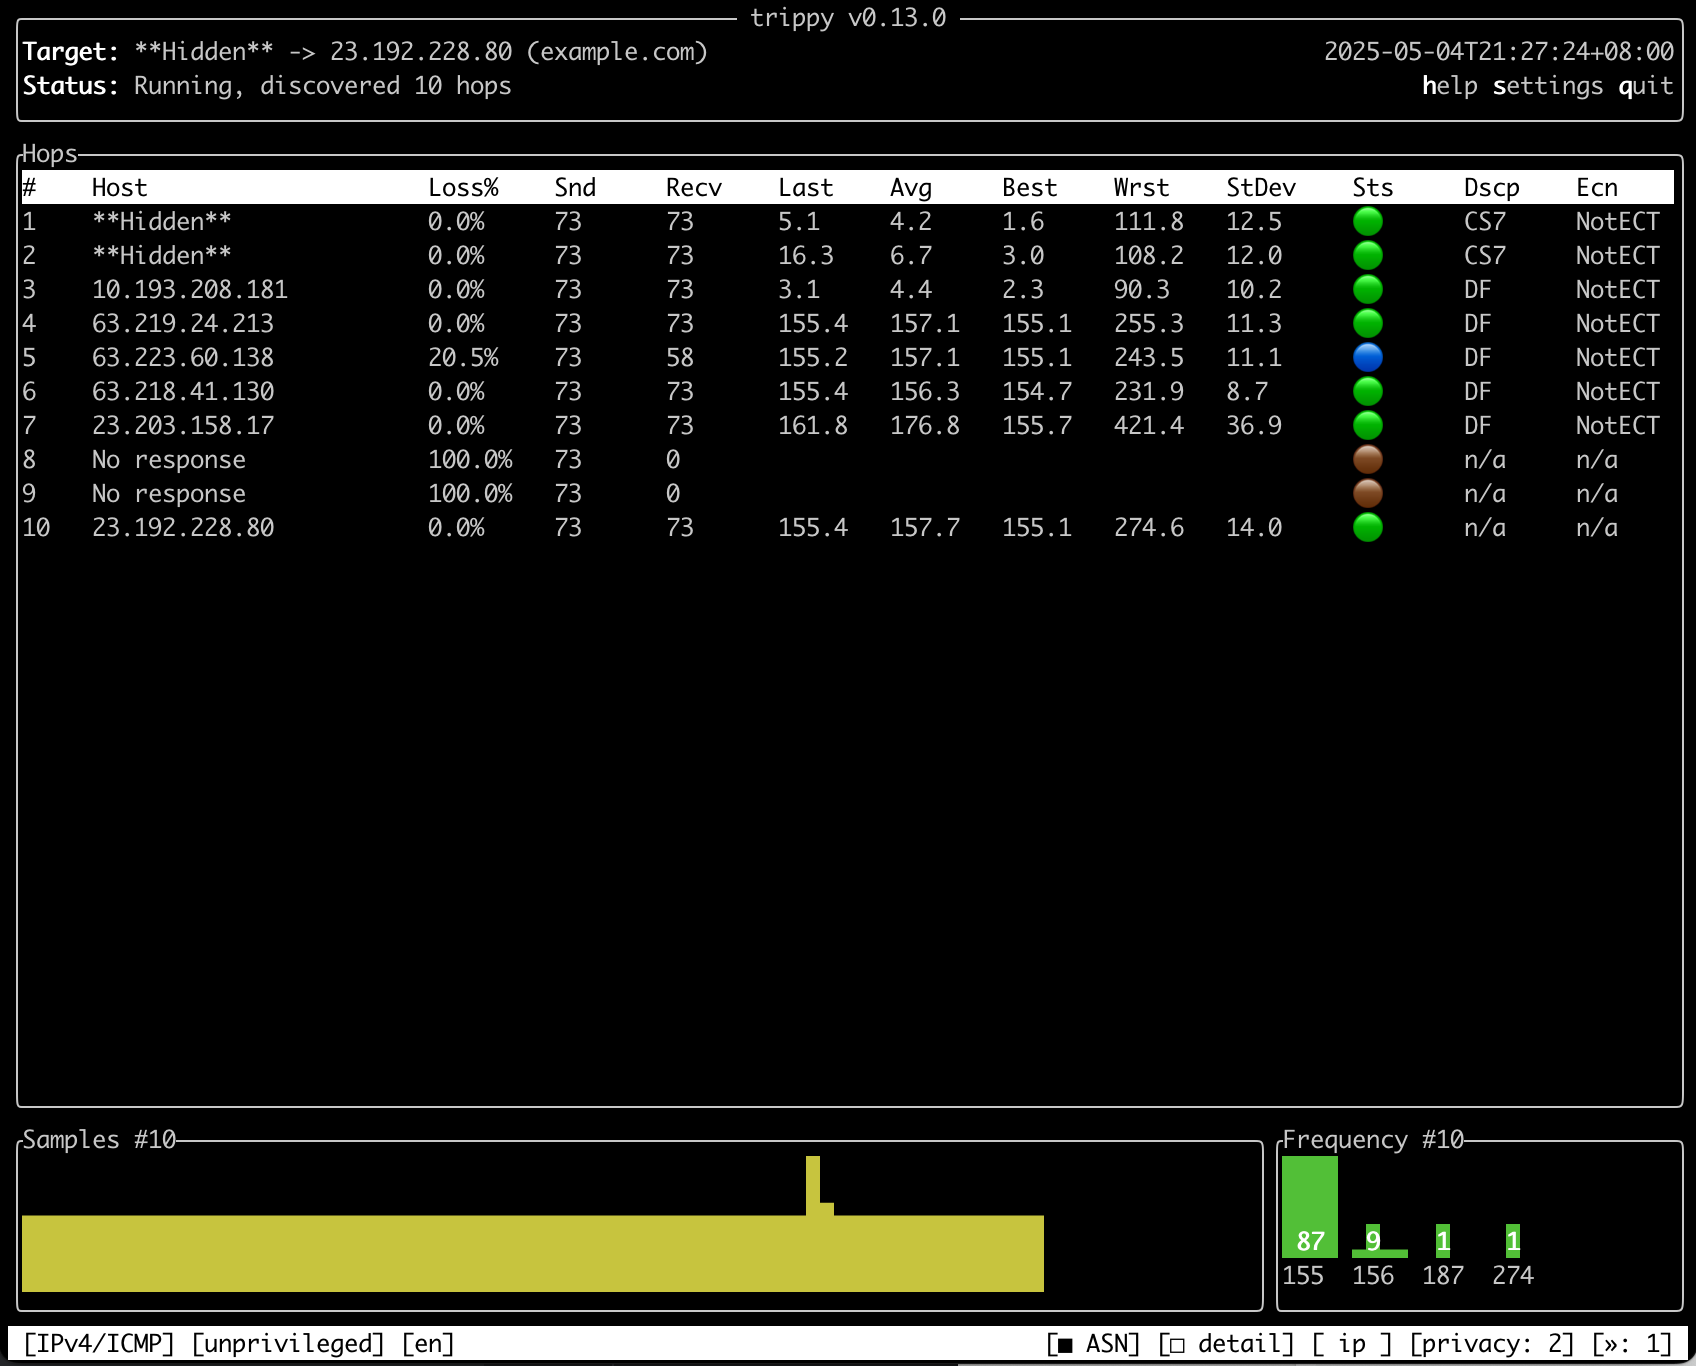Click the Wrst column header
This screenshot has height=1366, width=1696.
pyautogui.click(x=1141, y=188)
